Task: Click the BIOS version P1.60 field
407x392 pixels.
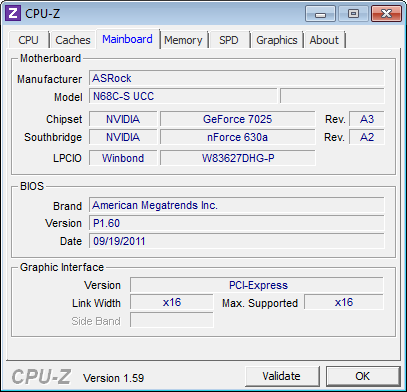Action: (237, 223)
